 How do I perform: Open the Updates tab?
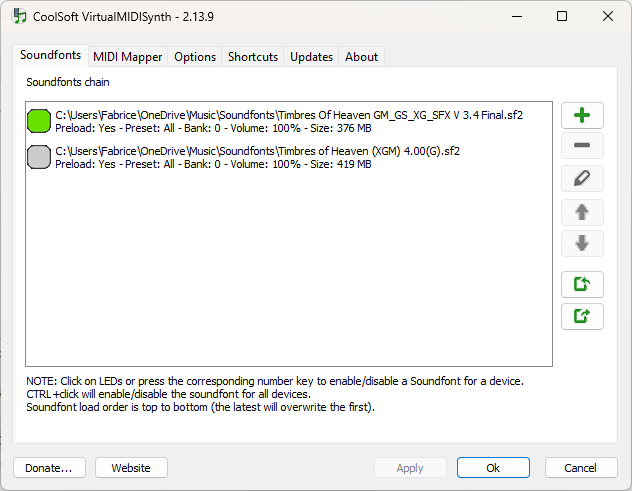311,57
